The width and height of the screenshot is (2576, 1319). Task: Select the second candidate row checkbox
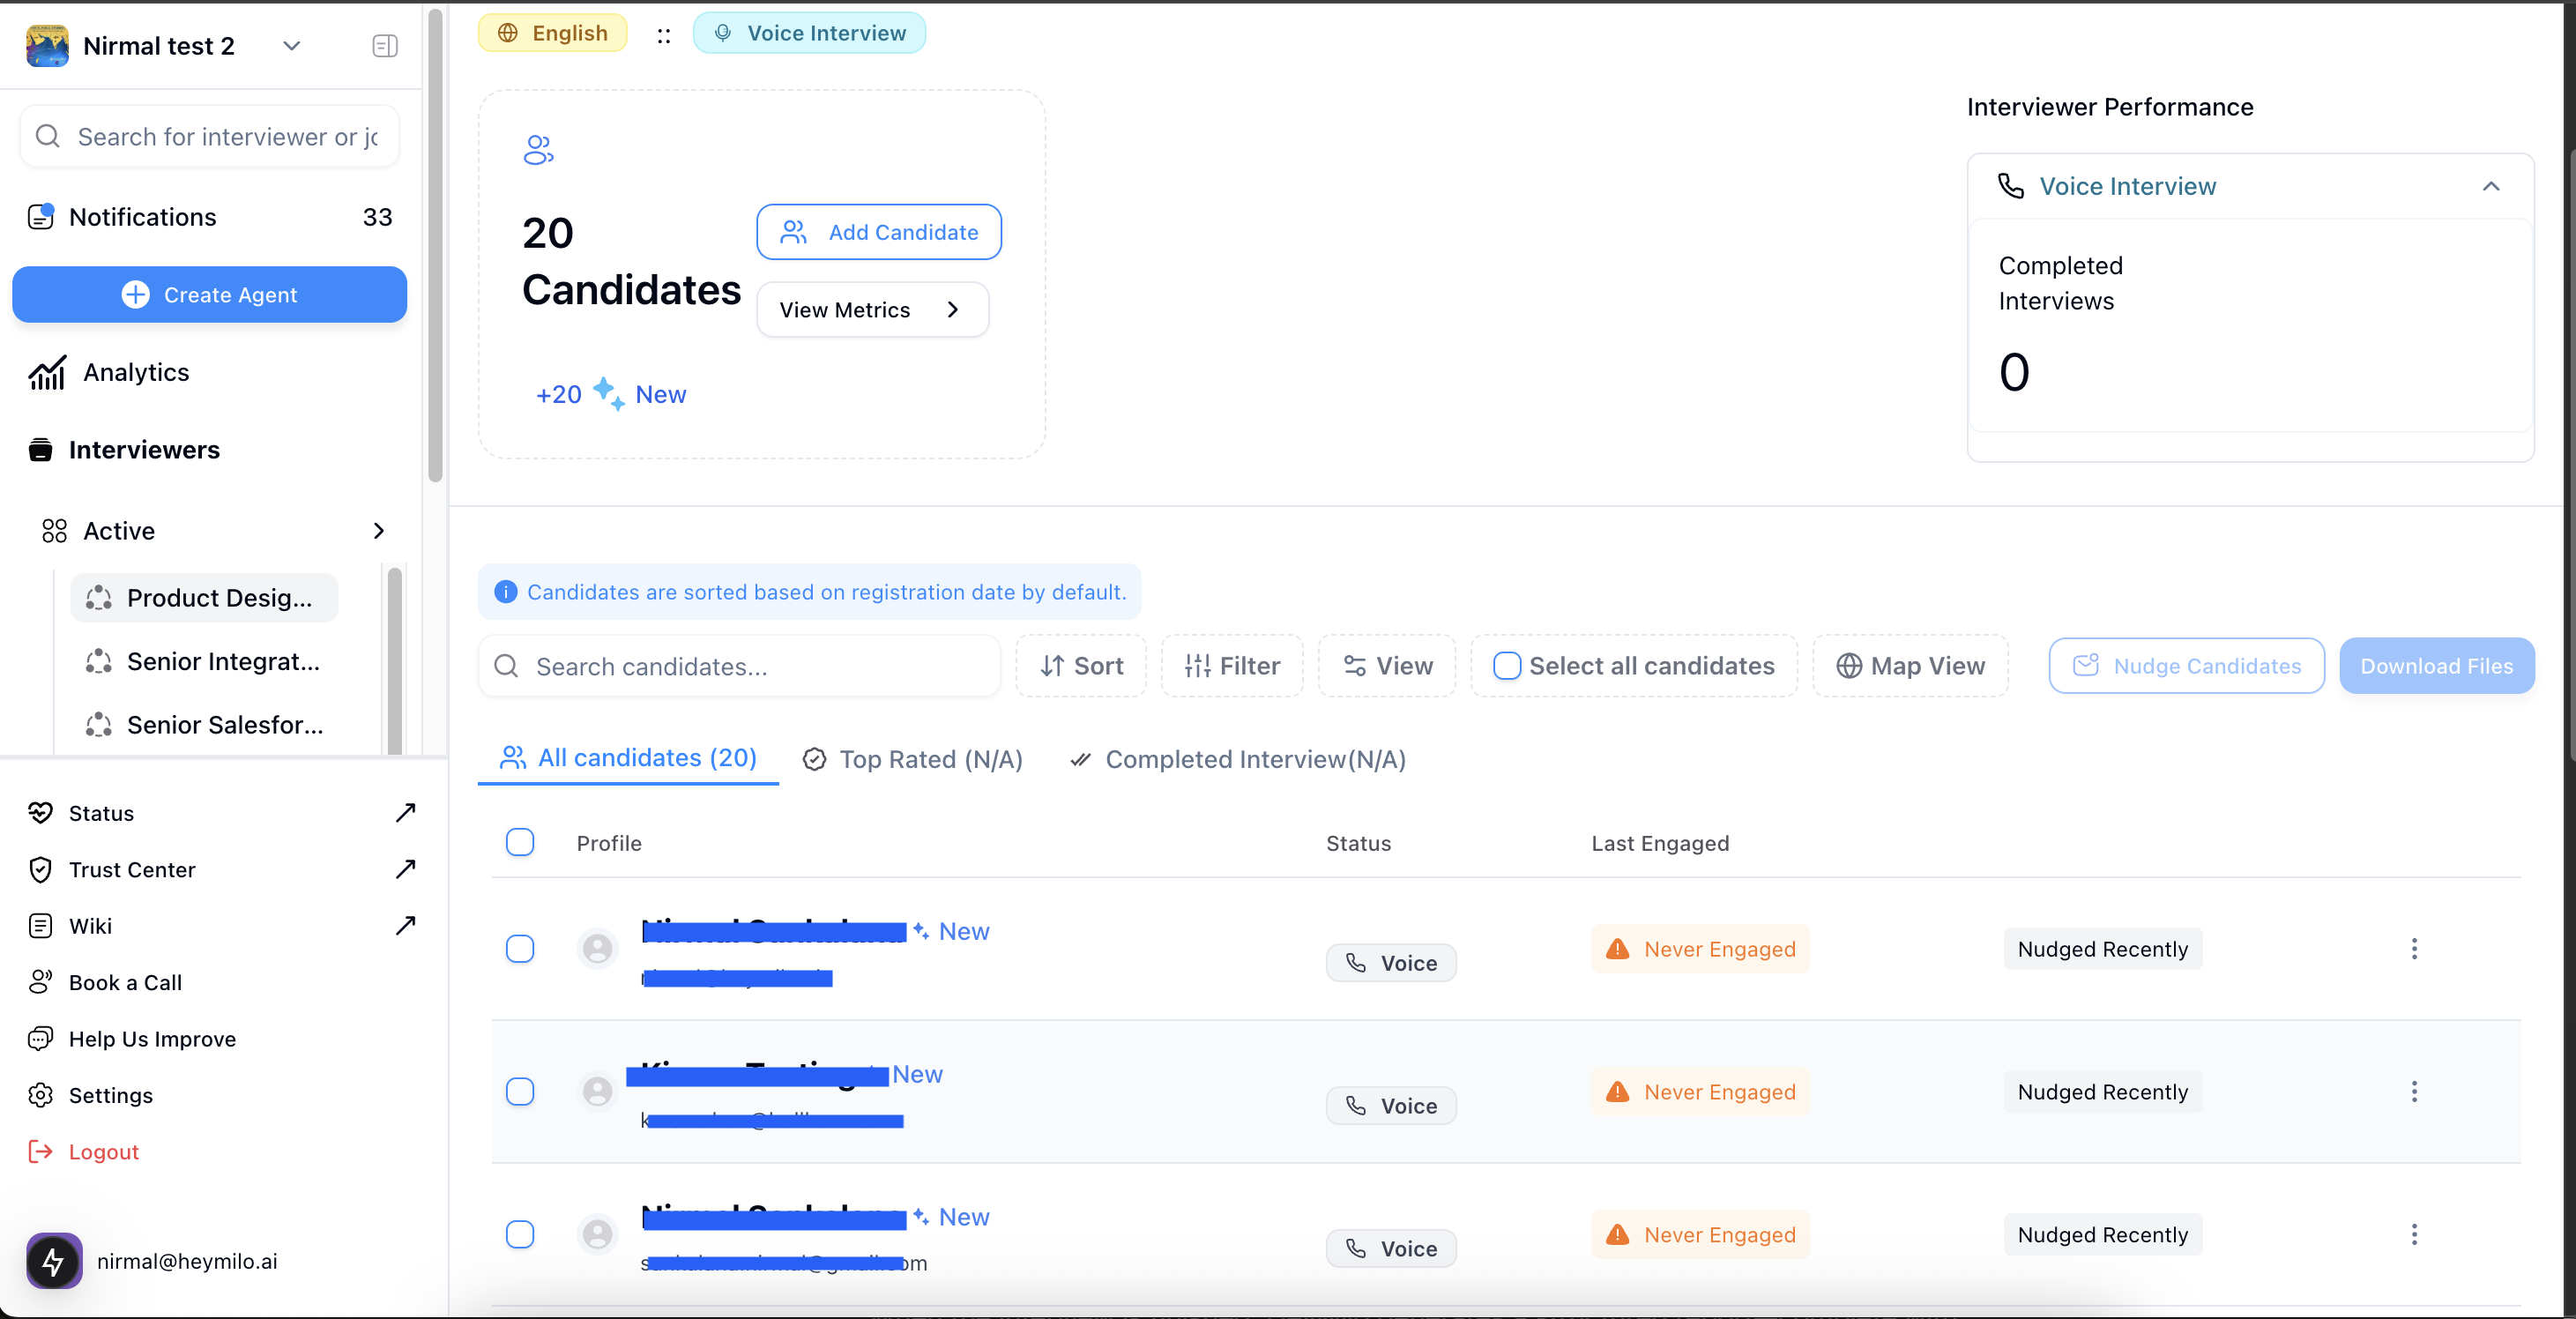click(520, 1091)
